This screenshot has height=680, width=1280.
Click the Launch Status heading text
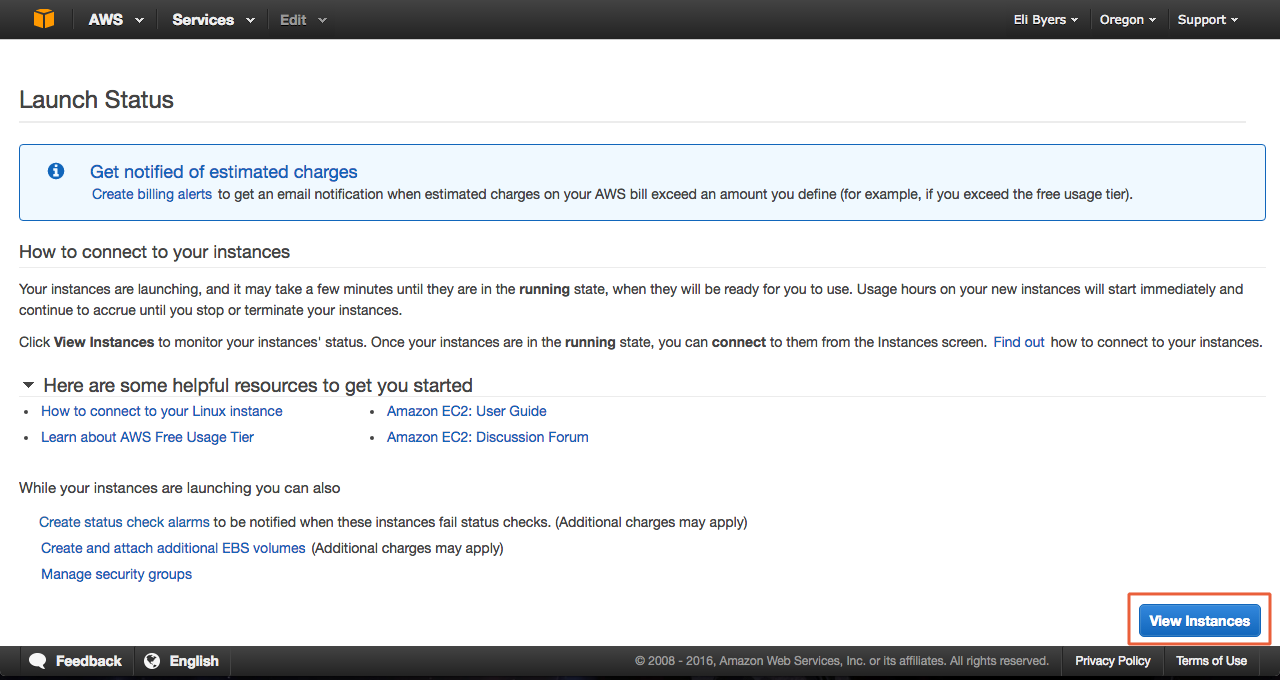tap(97, 100)
